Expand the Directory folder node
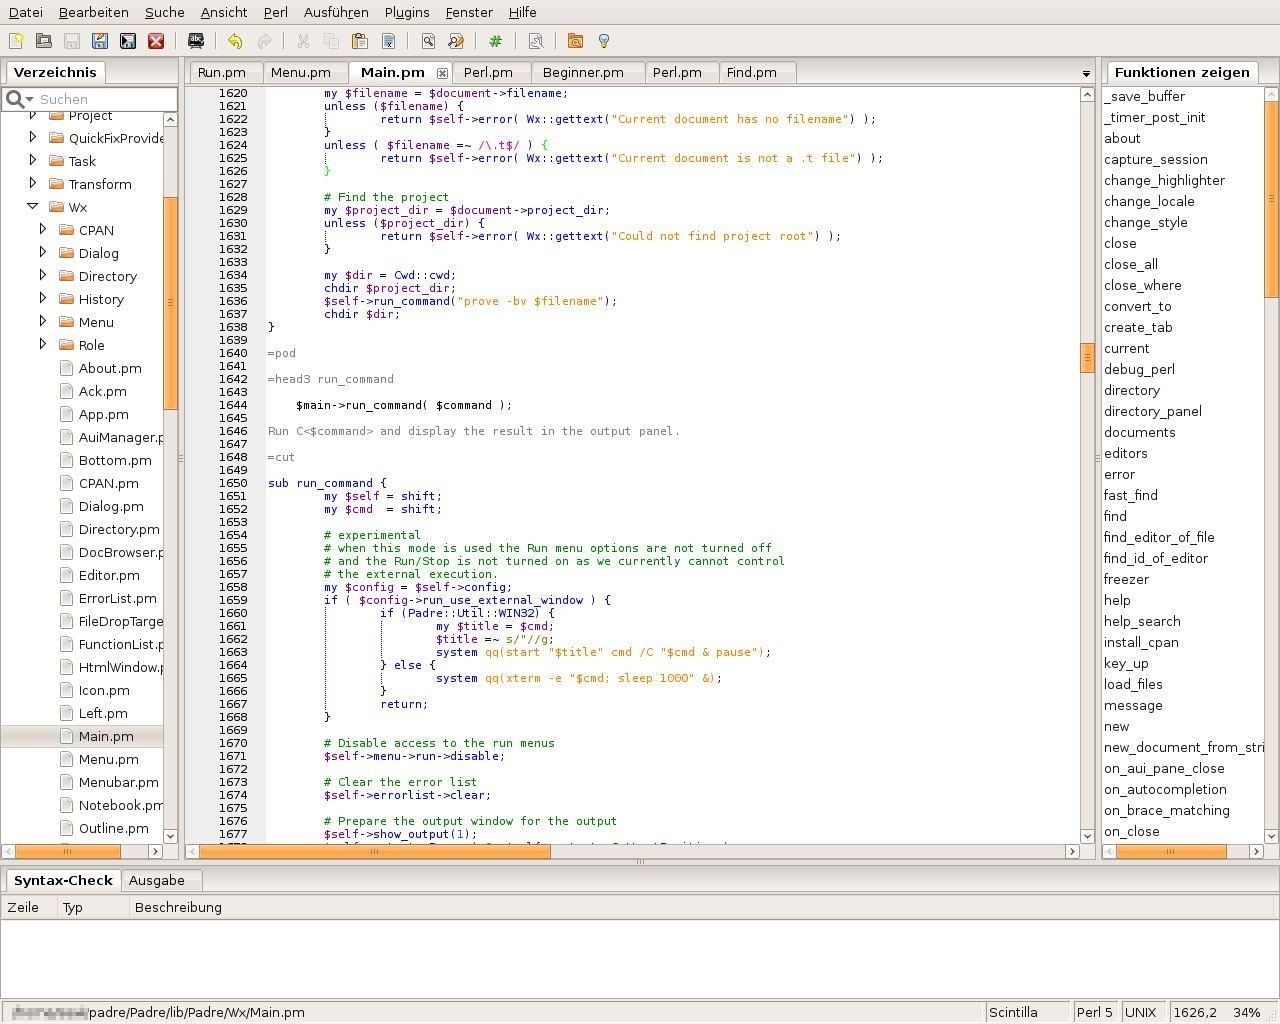 coord(43,275)
